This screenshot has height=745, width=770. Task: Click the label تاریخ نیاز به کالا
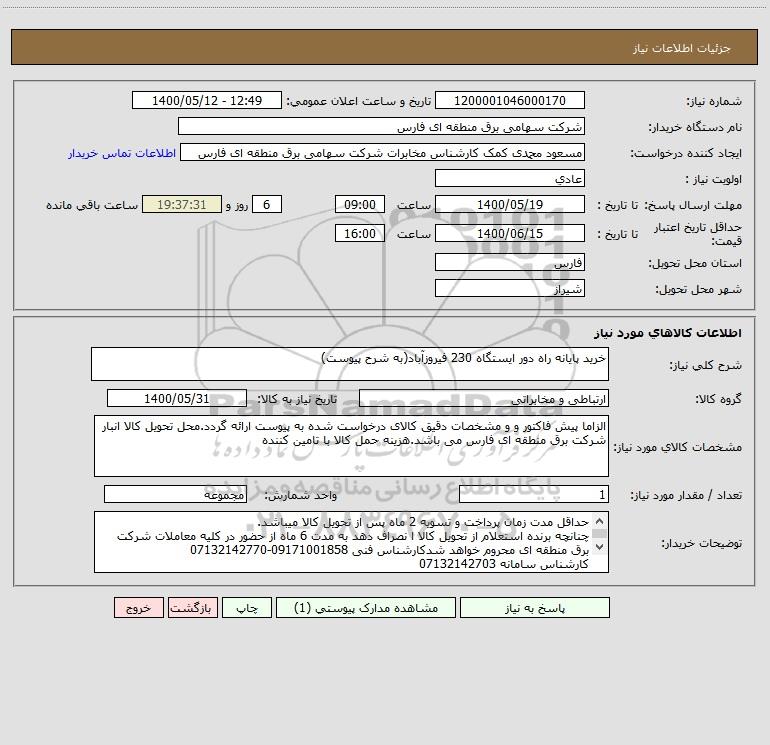pyautogui.click(x=298, y=400)
